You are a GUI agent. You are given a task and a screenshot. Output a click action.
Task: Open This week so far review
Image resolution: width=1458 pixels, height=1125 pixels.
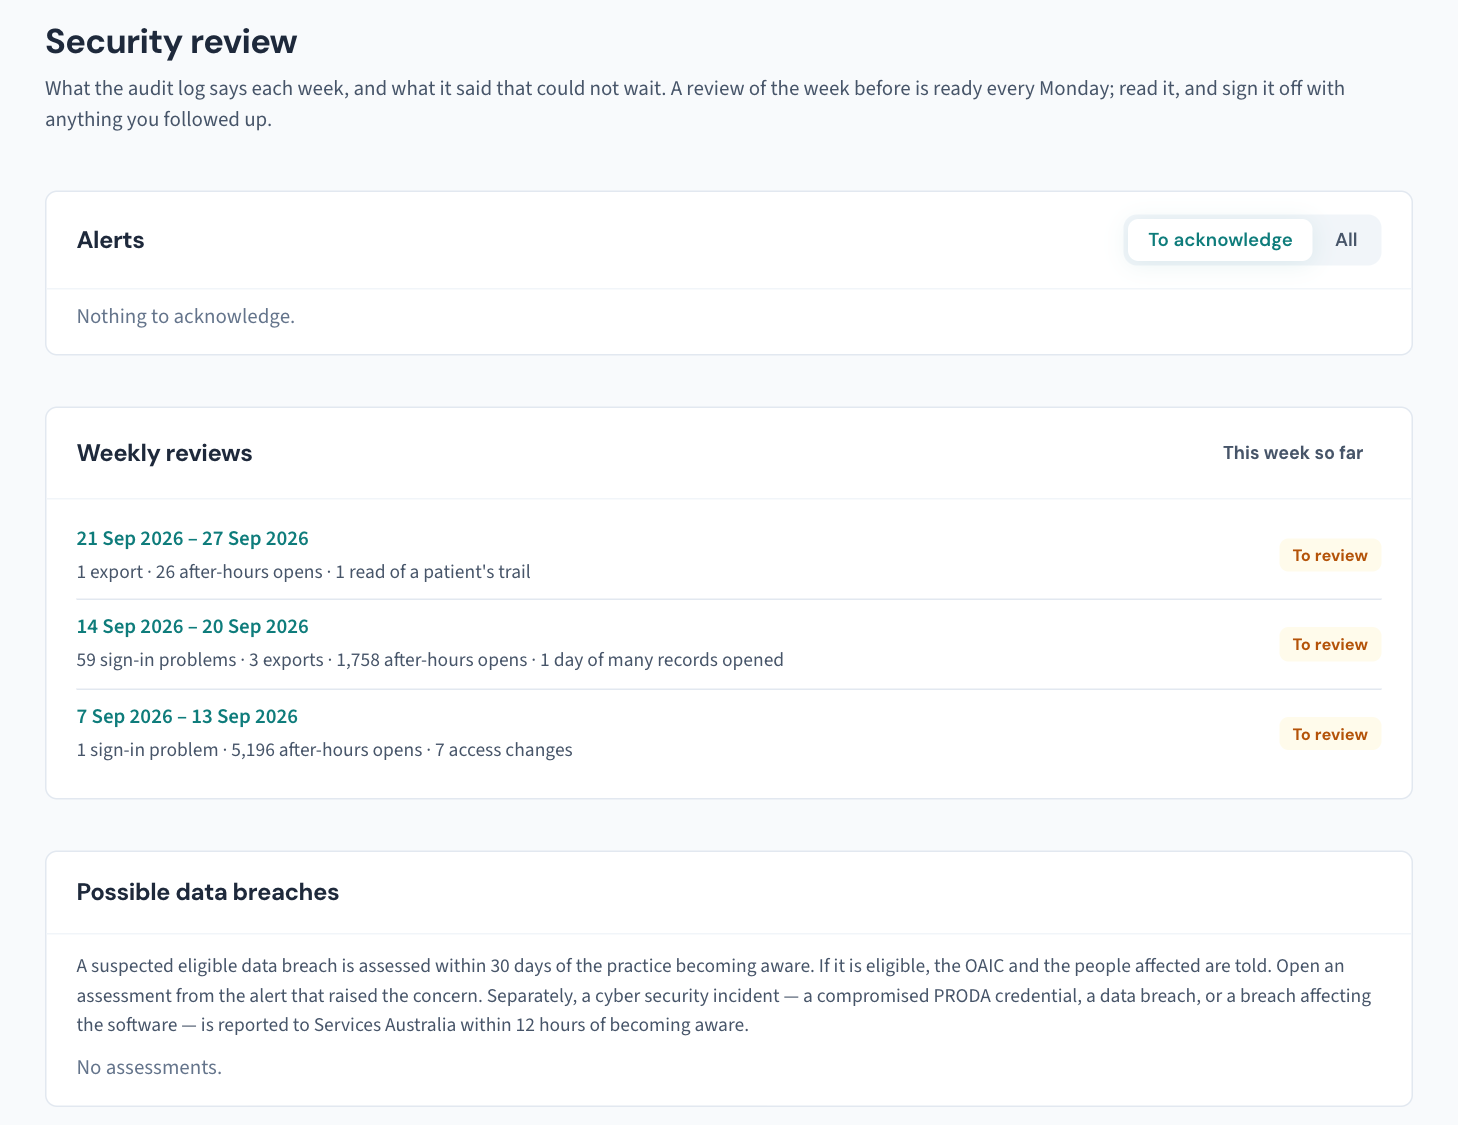[x=1292, y=453]
